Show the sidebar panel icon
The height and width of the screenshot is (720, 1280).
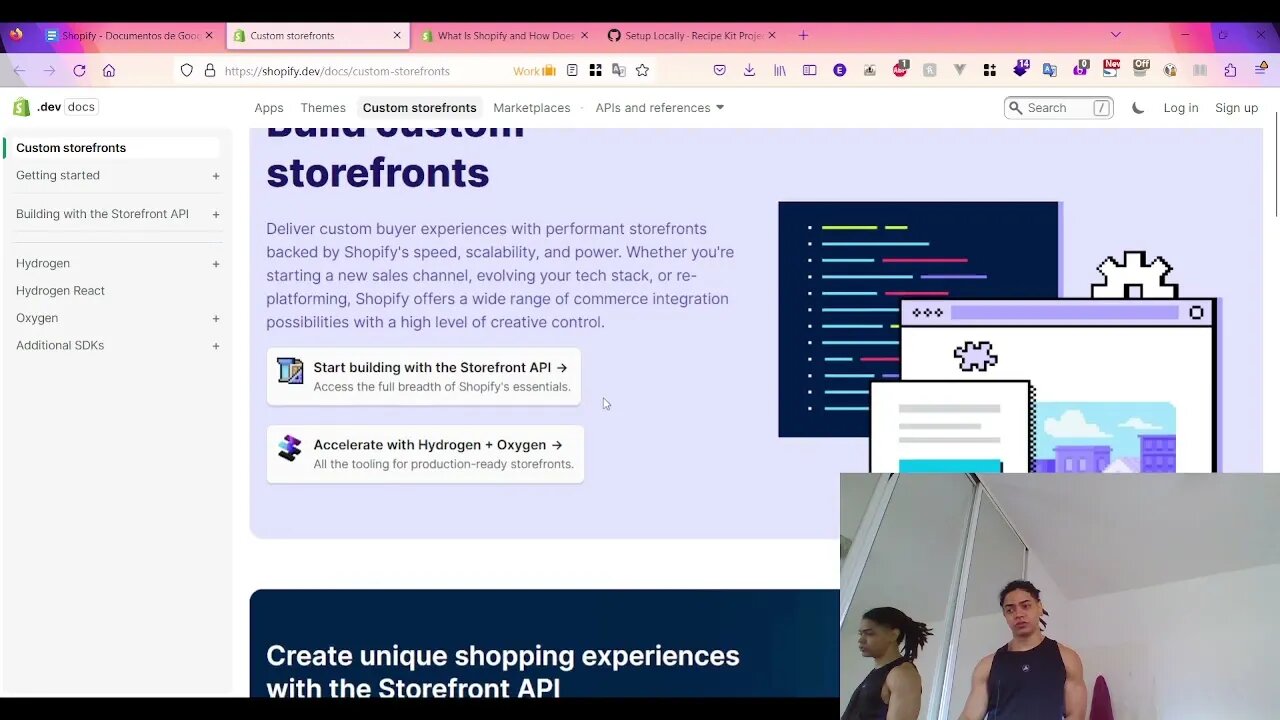(810, 71)
